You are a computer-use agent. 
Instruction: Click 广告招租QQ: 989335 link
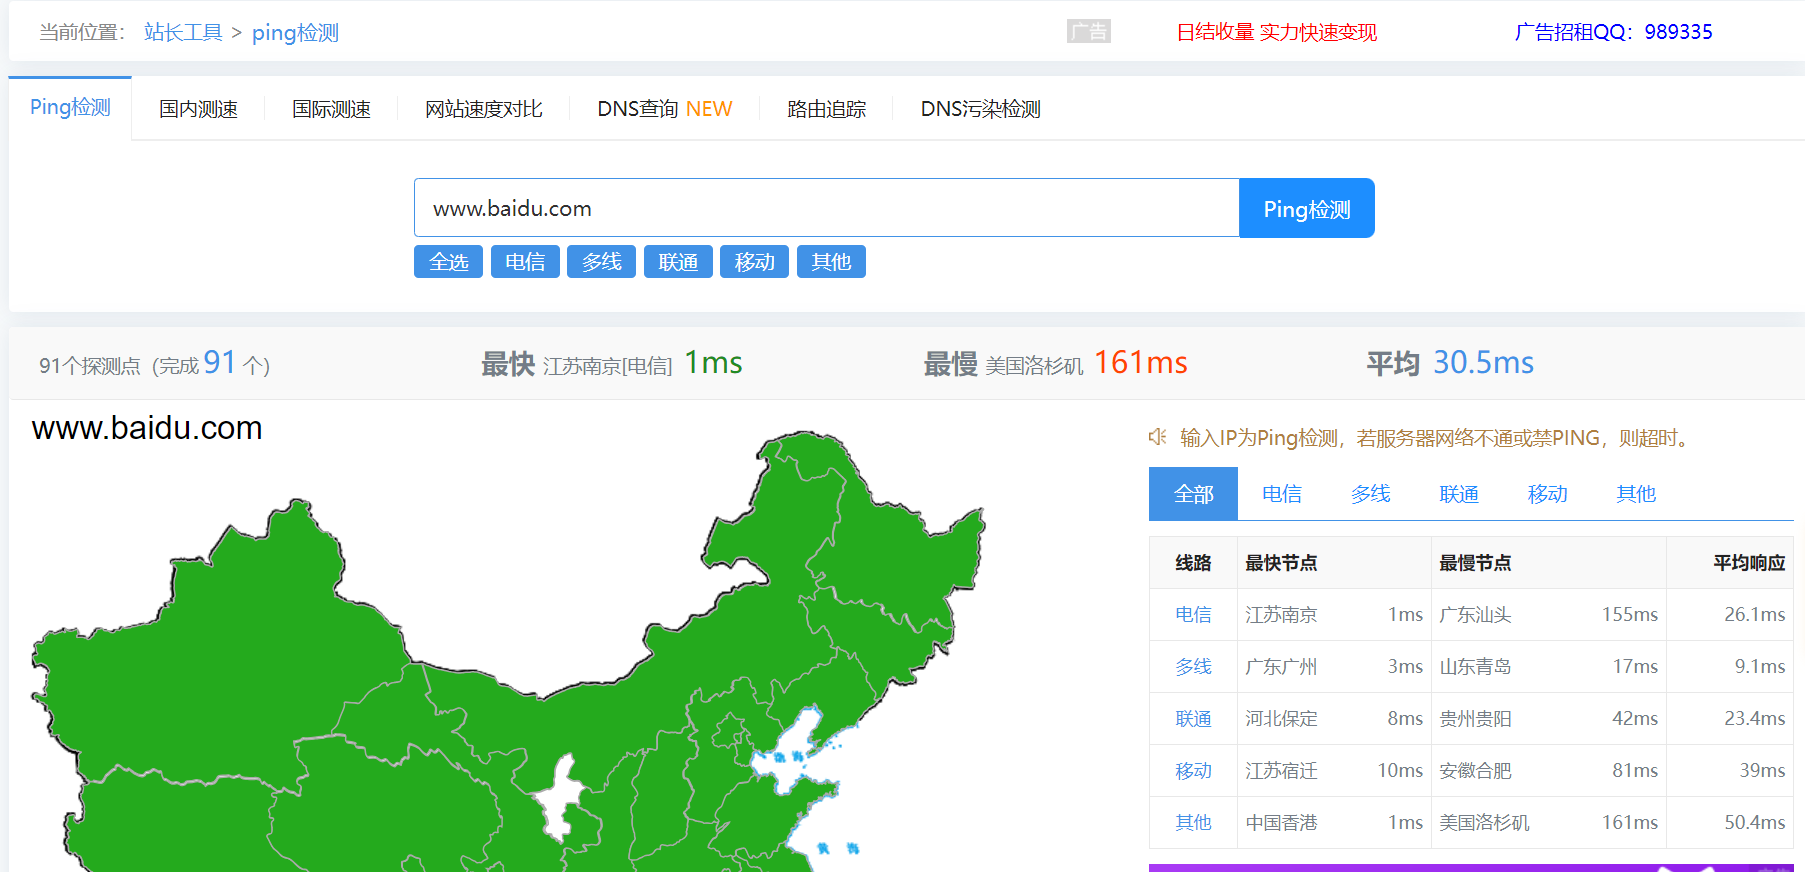pyautogui.click(x=1613, y=32)
